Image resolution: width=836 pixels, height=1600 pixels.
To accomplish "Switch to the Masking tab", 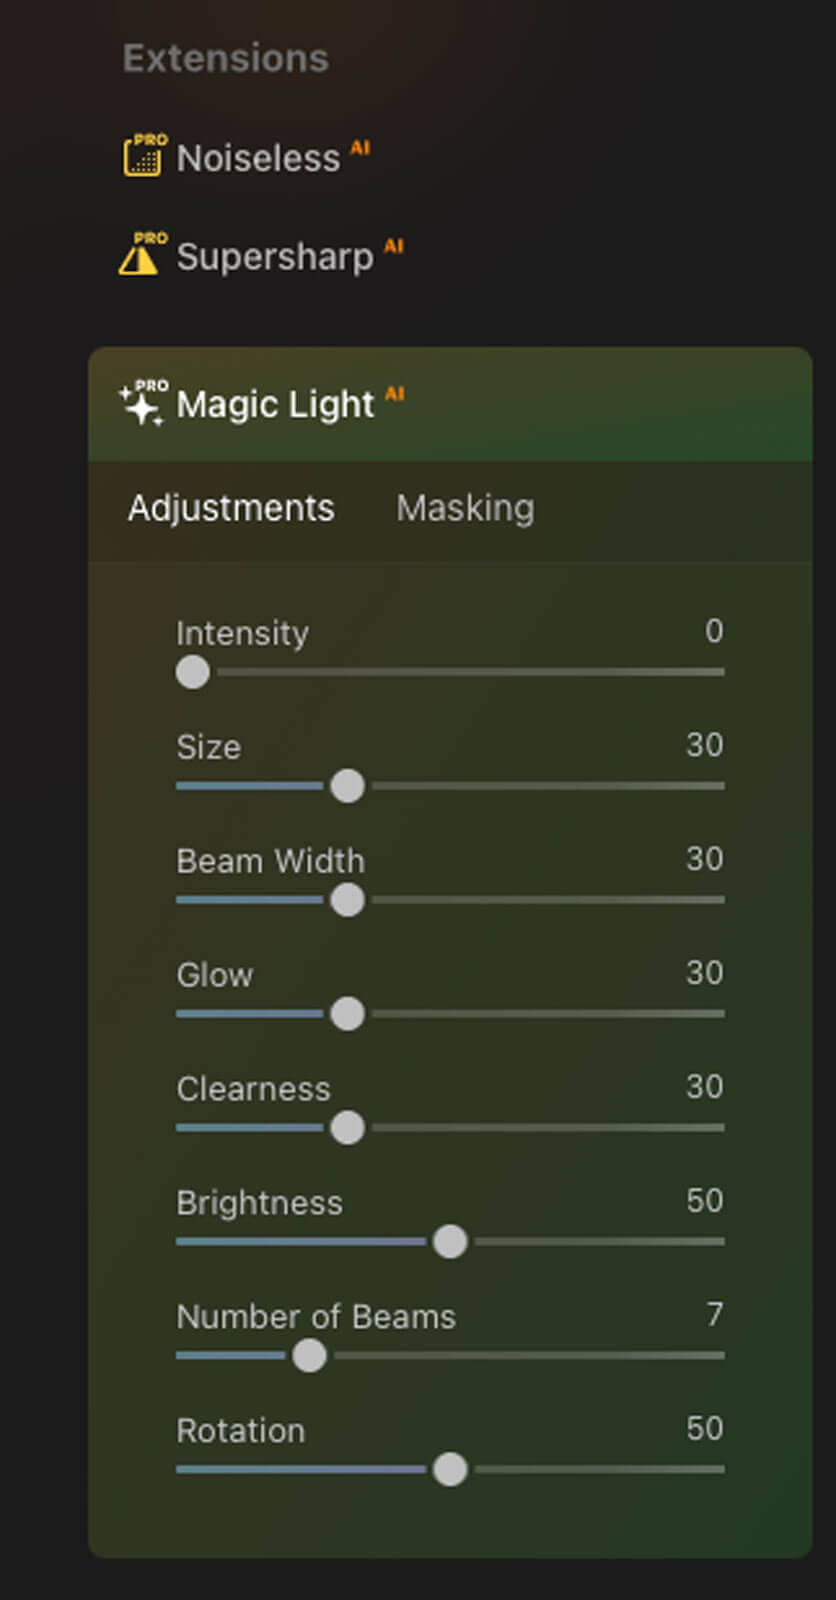I will click(465, 508).
